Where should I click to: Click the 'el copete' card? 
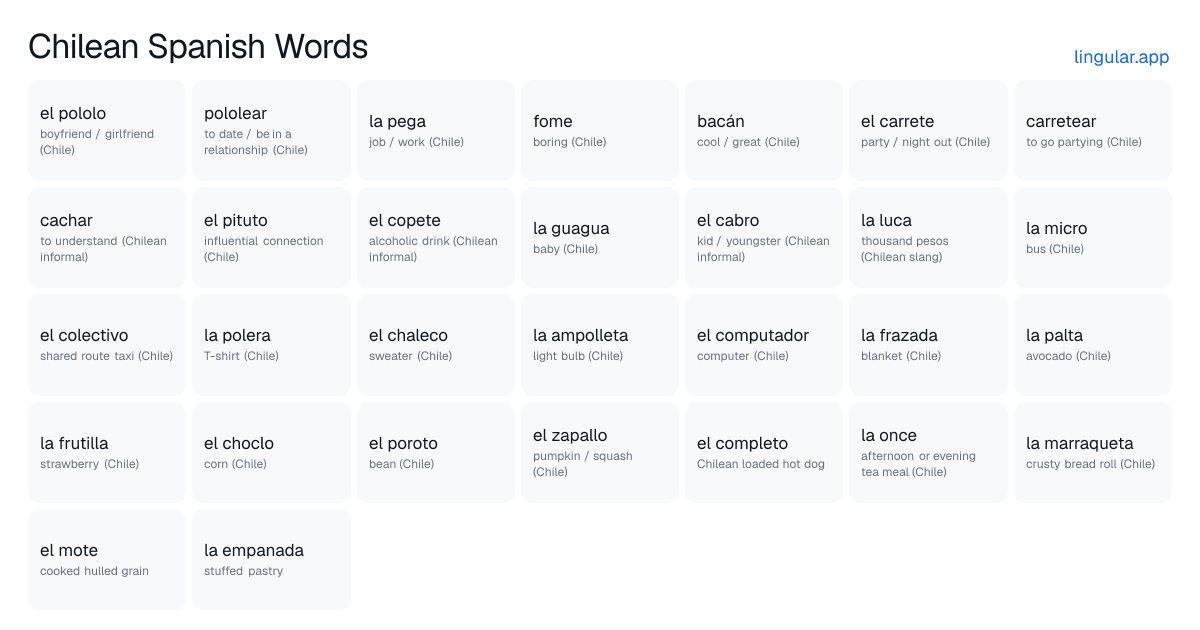click(x=436, y=238)
